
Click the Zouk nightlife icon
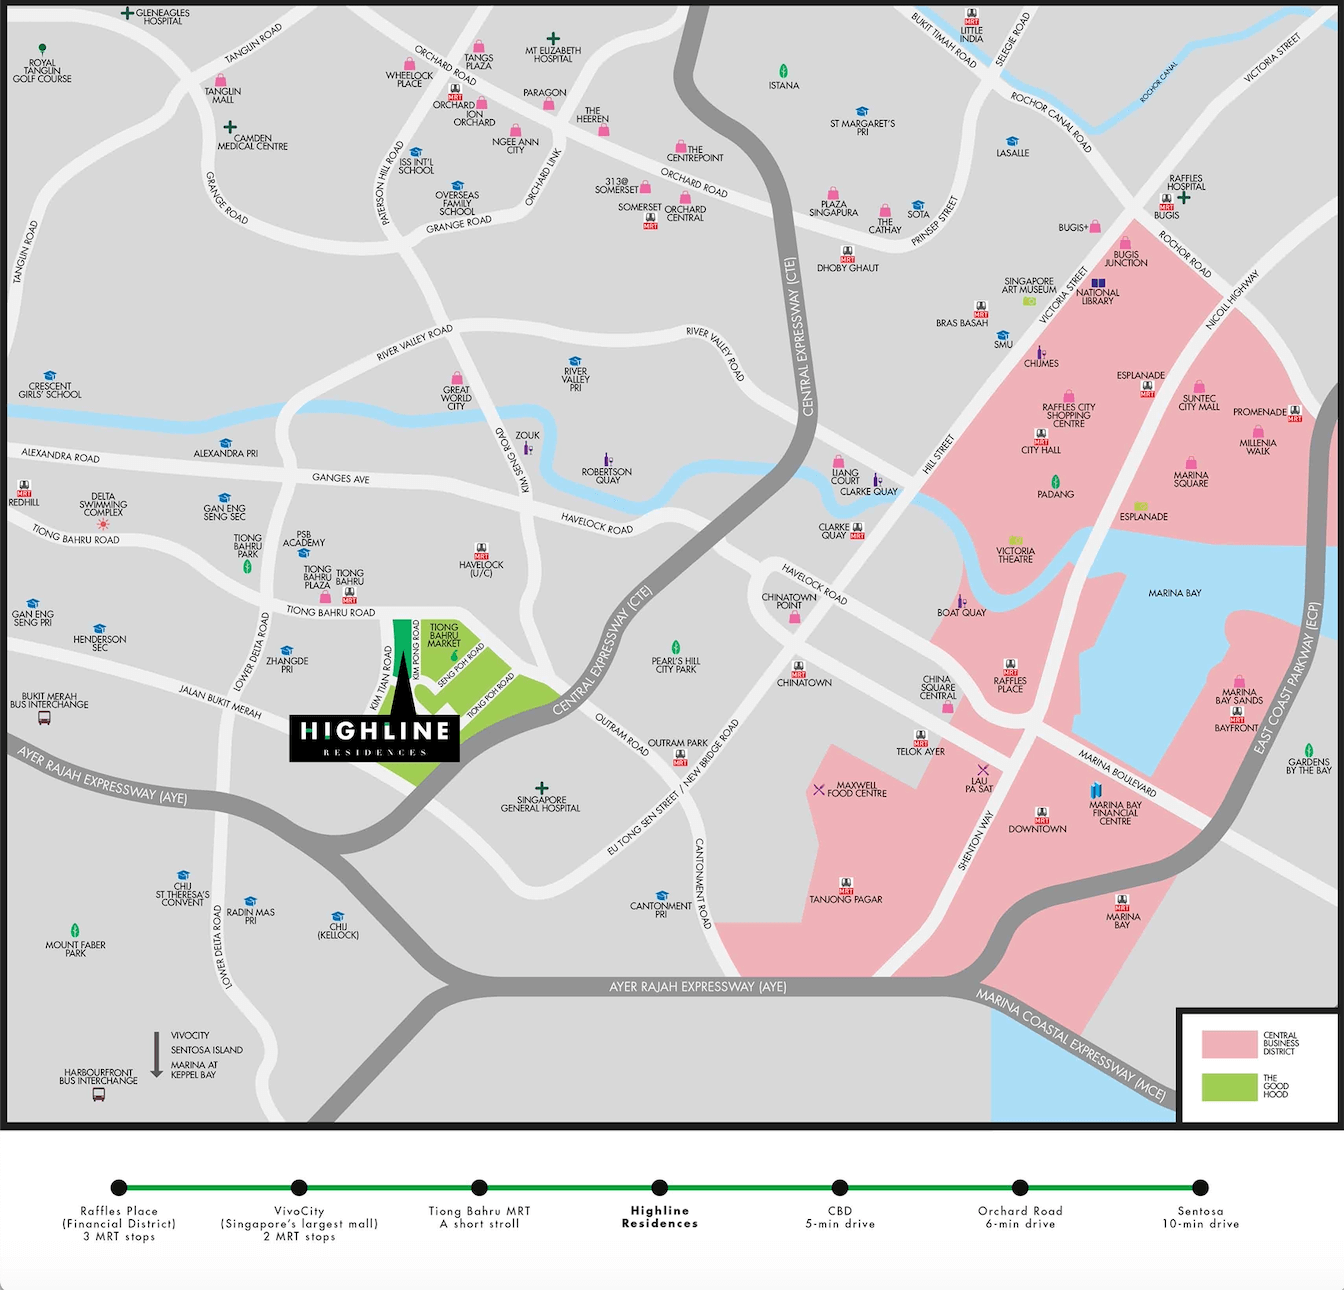pyautogui.click(x=527, y=448)
